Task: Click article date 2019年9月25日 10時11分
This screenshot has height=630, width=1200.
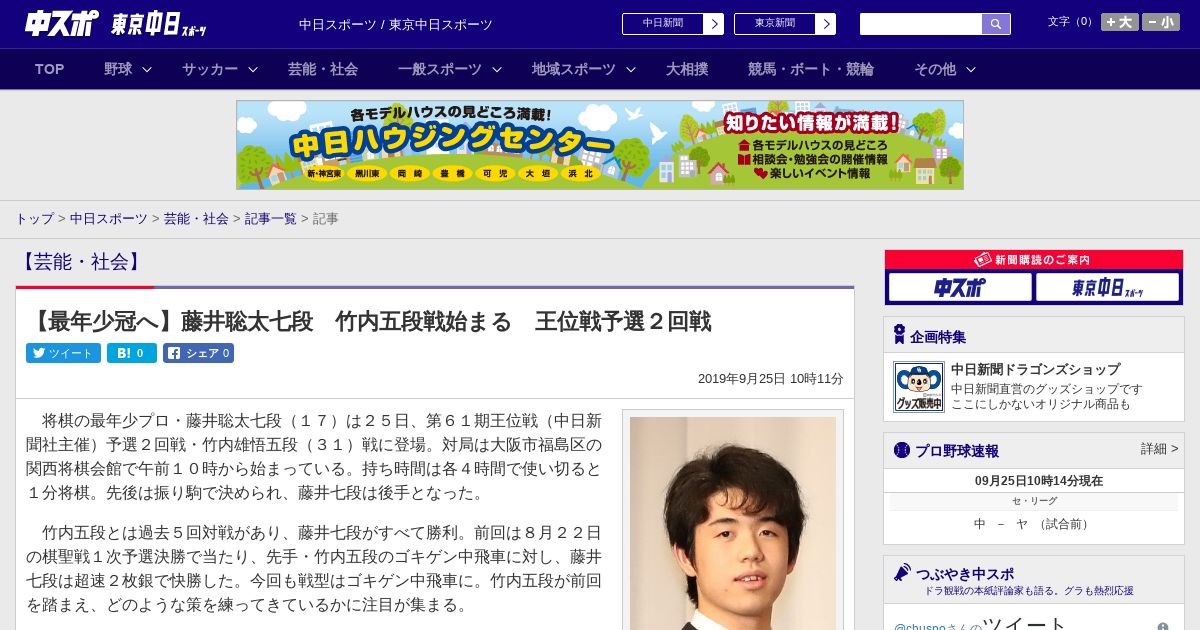Action: click(771, 379)
